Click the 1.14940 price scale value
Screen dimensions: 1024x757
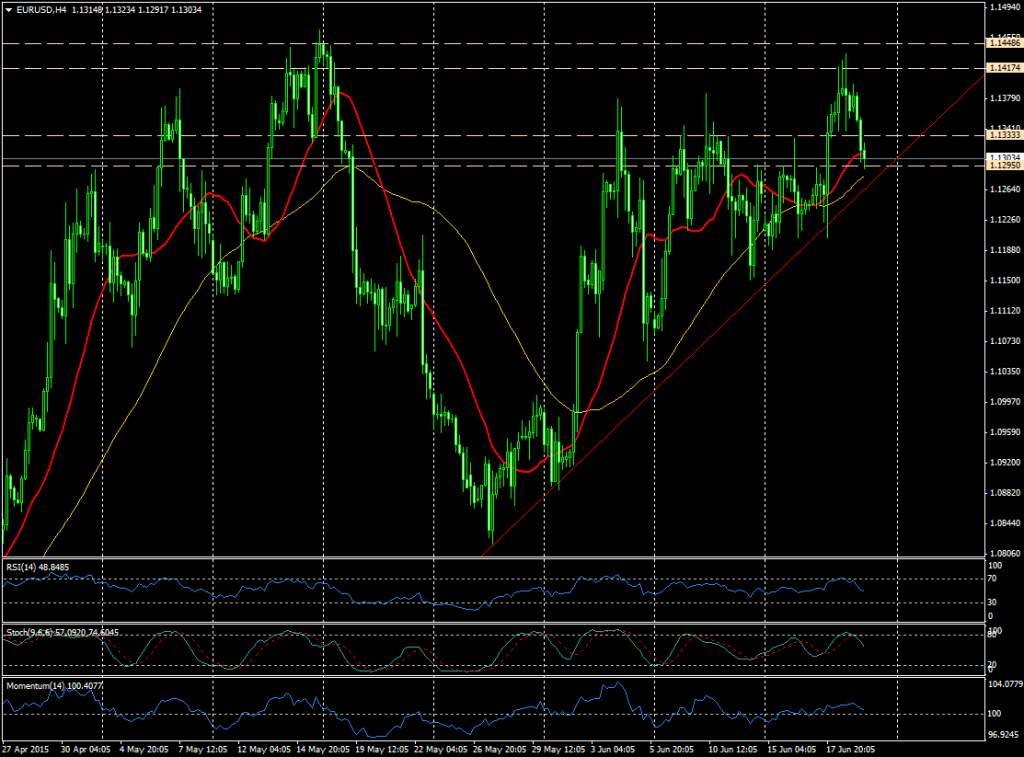[x=1003, y=8]
